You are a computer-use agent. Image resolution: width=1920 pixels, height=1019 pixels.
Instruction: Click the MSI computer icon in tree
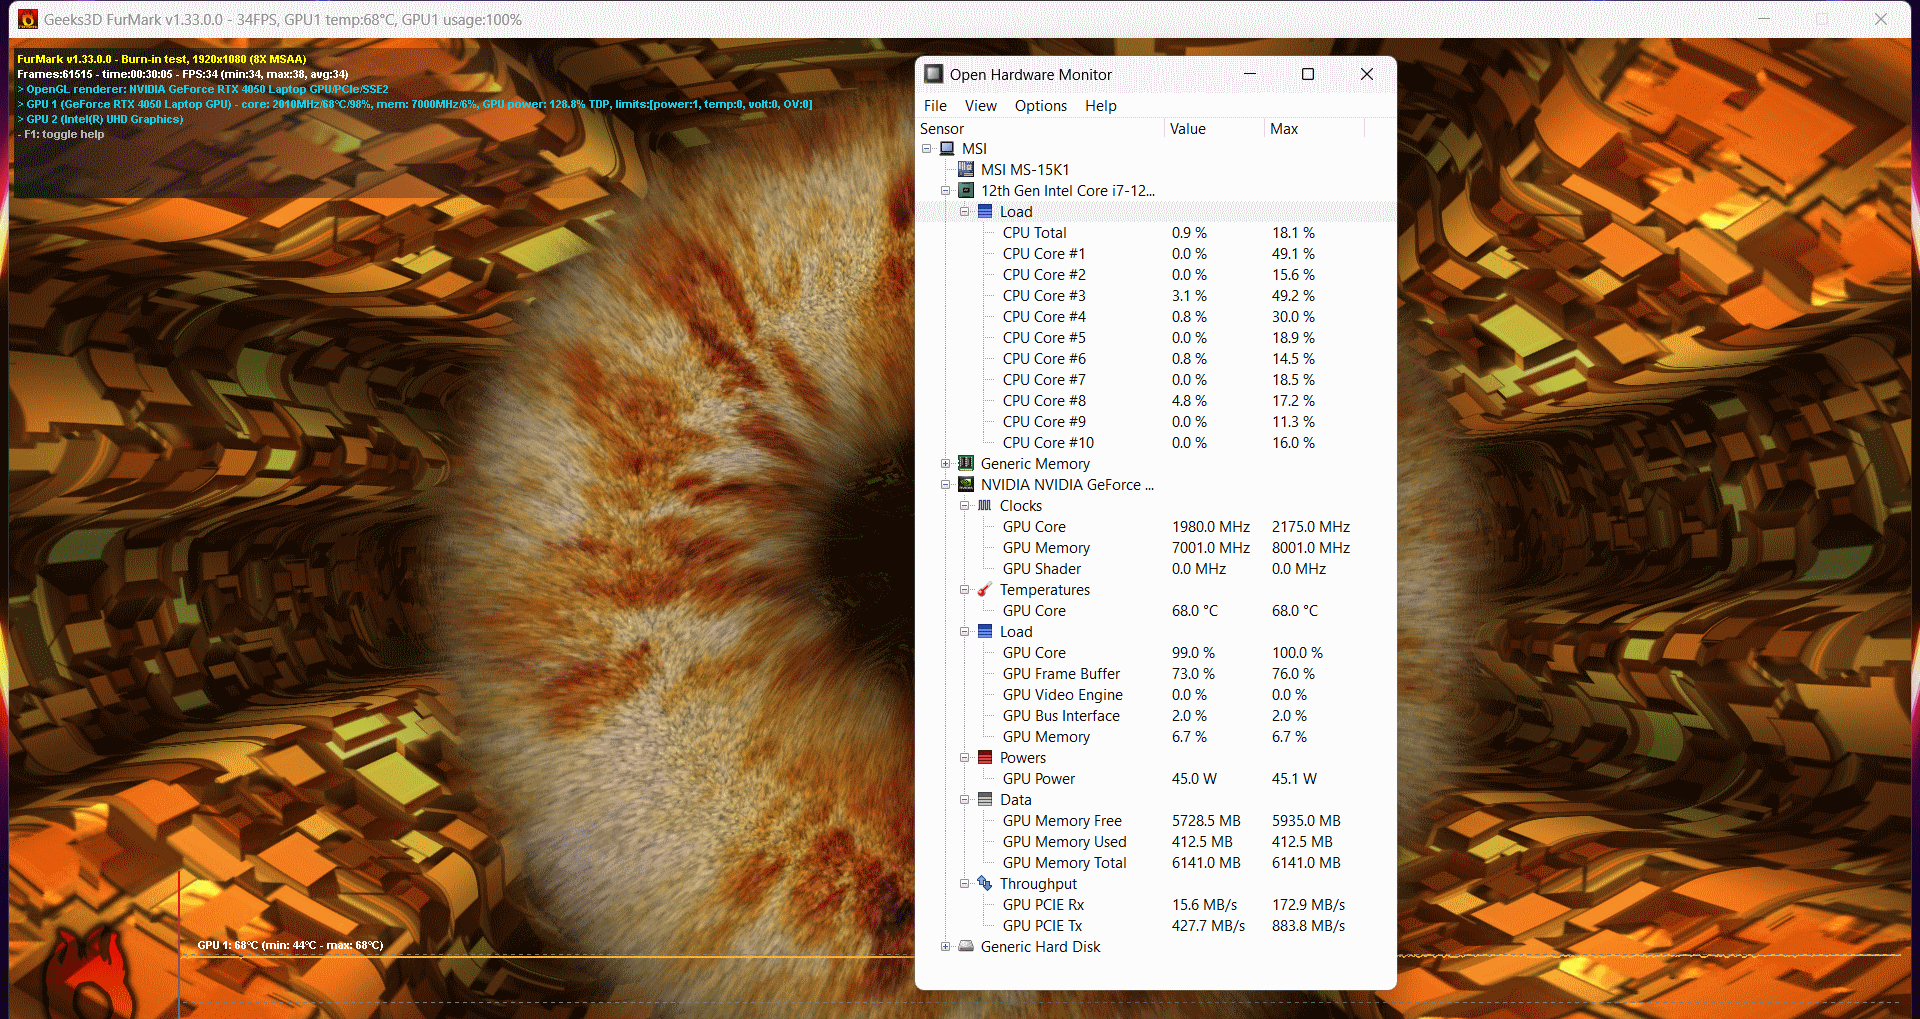pyautogui.click(x=947, y=149)
